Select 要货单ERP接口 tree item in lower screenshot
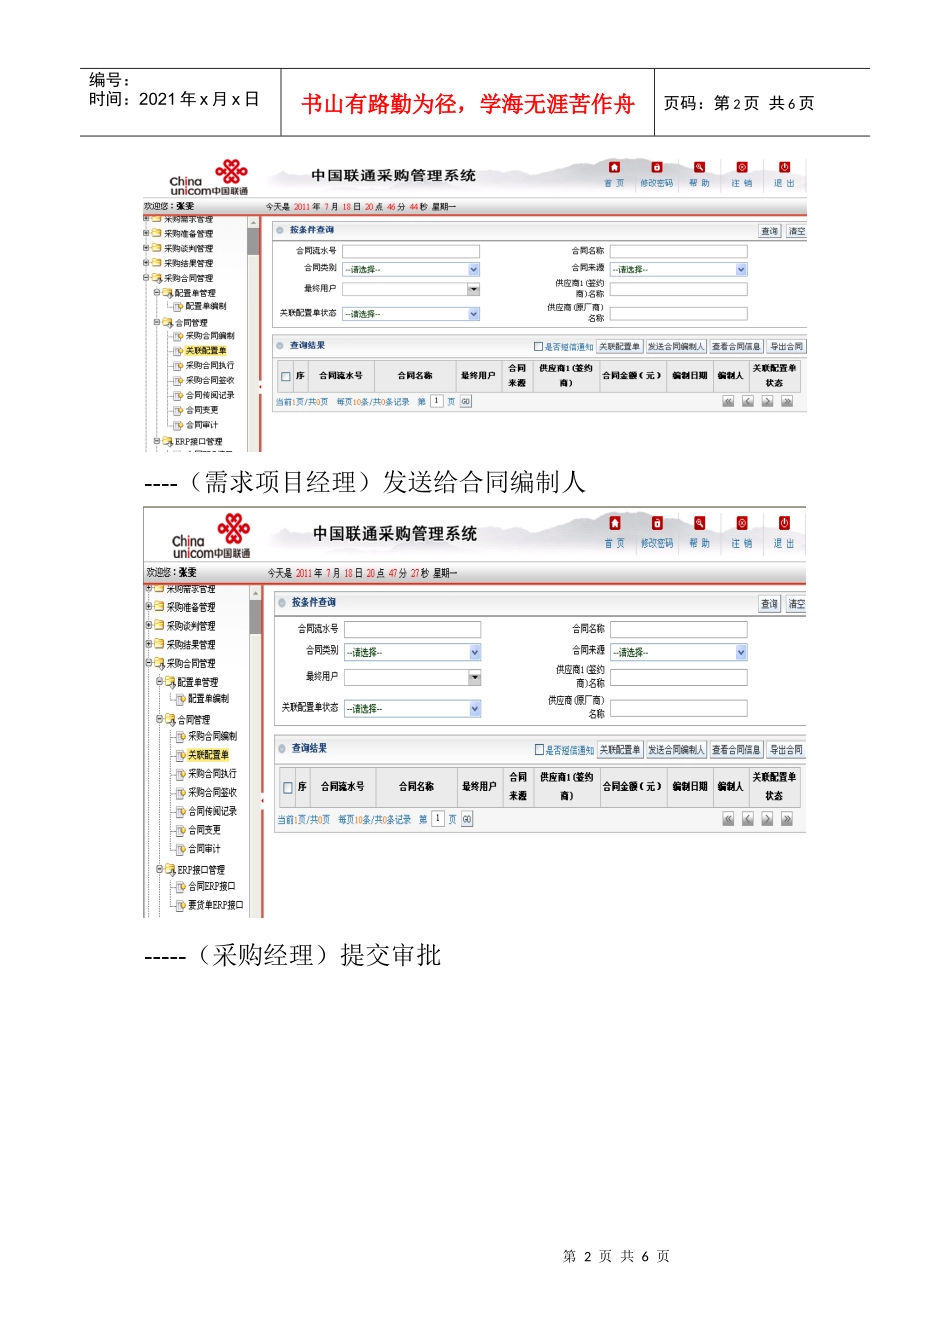 pyautogui.click(x=215, y=905)
